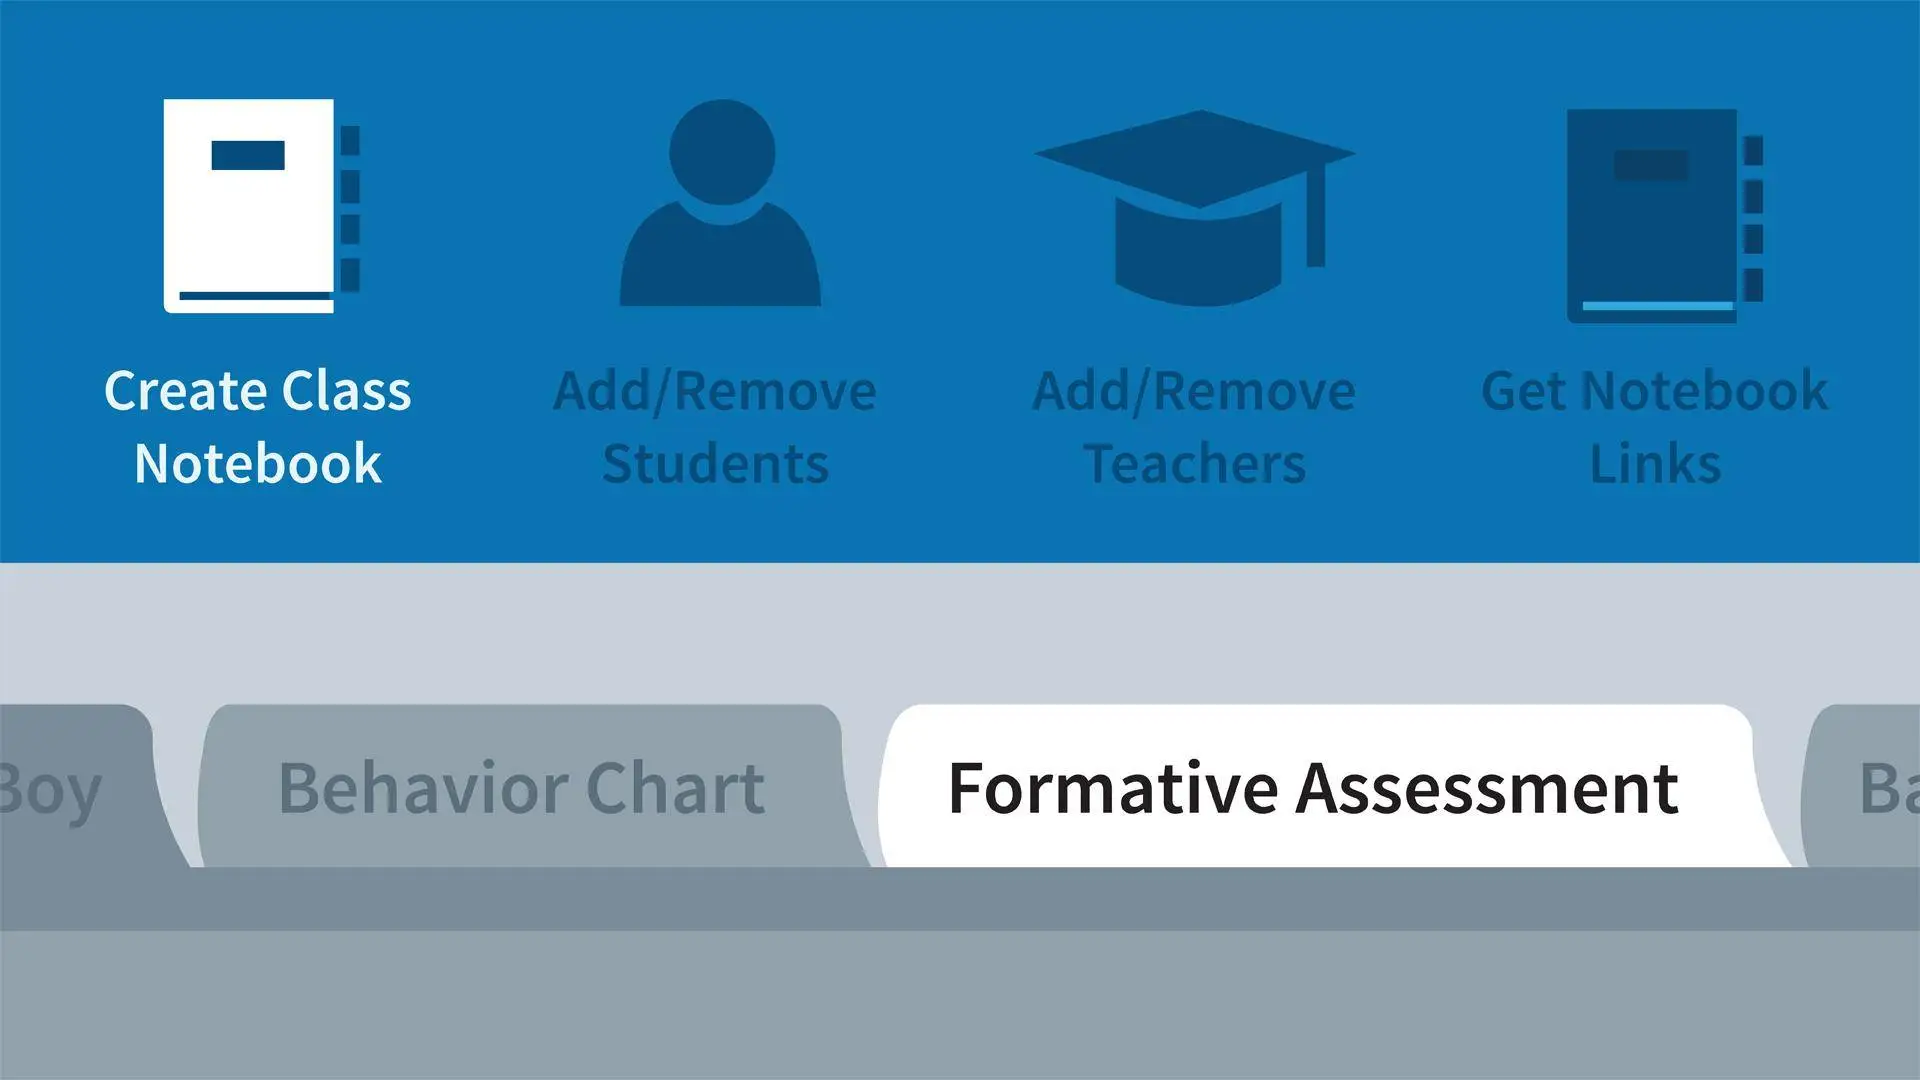
Task: Click the label rectangle on dark notebook icon
Action: [1651, 165]
